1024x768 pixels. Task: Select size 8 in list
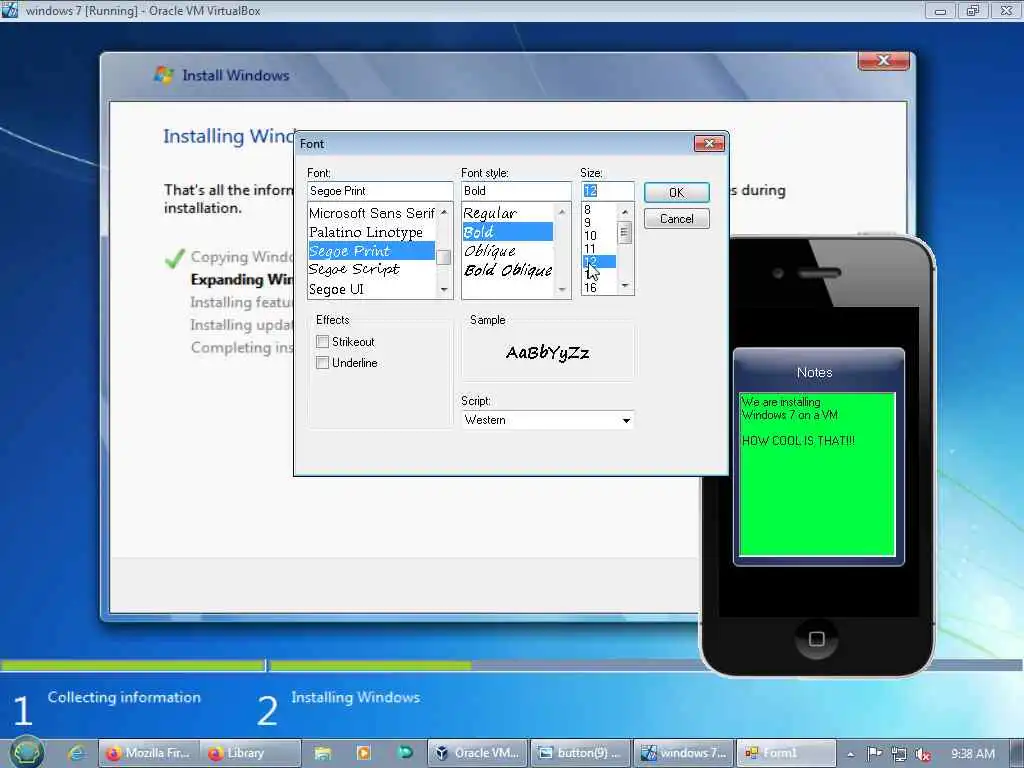pyautogui.click(x=599, y=210)
